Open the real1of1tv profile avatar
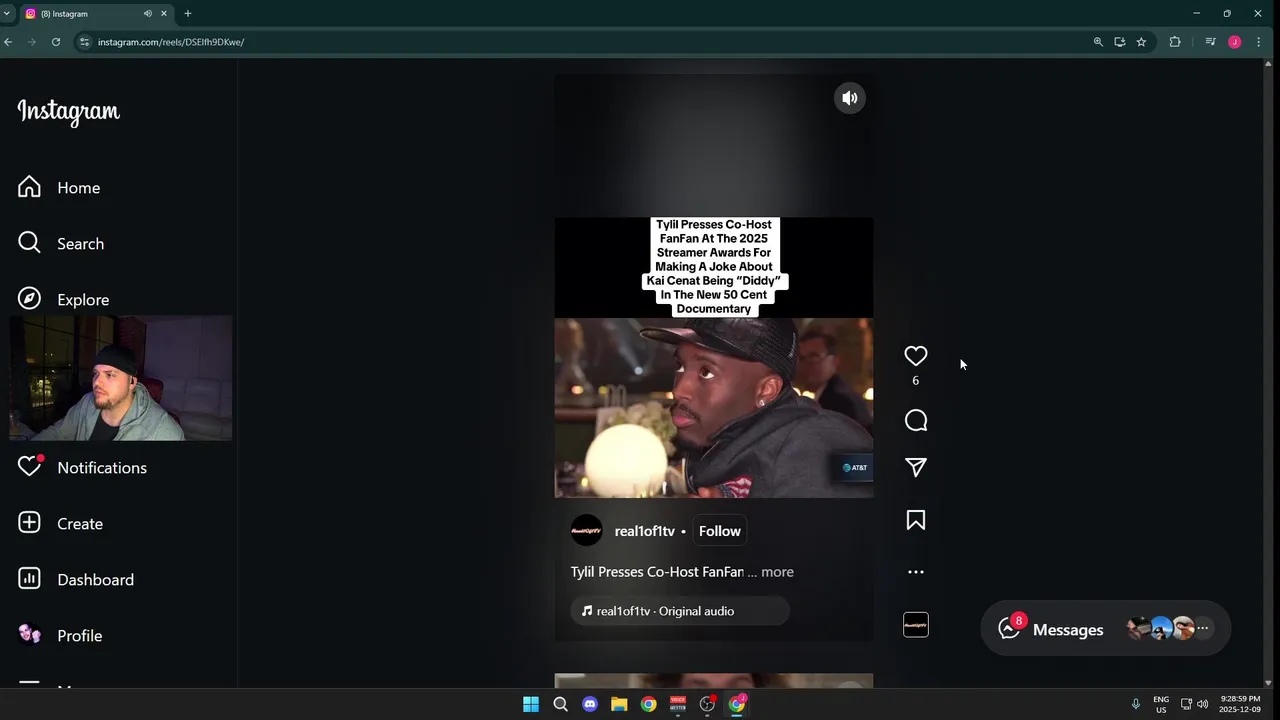1280x720 pixels. [x=587, y=531]
